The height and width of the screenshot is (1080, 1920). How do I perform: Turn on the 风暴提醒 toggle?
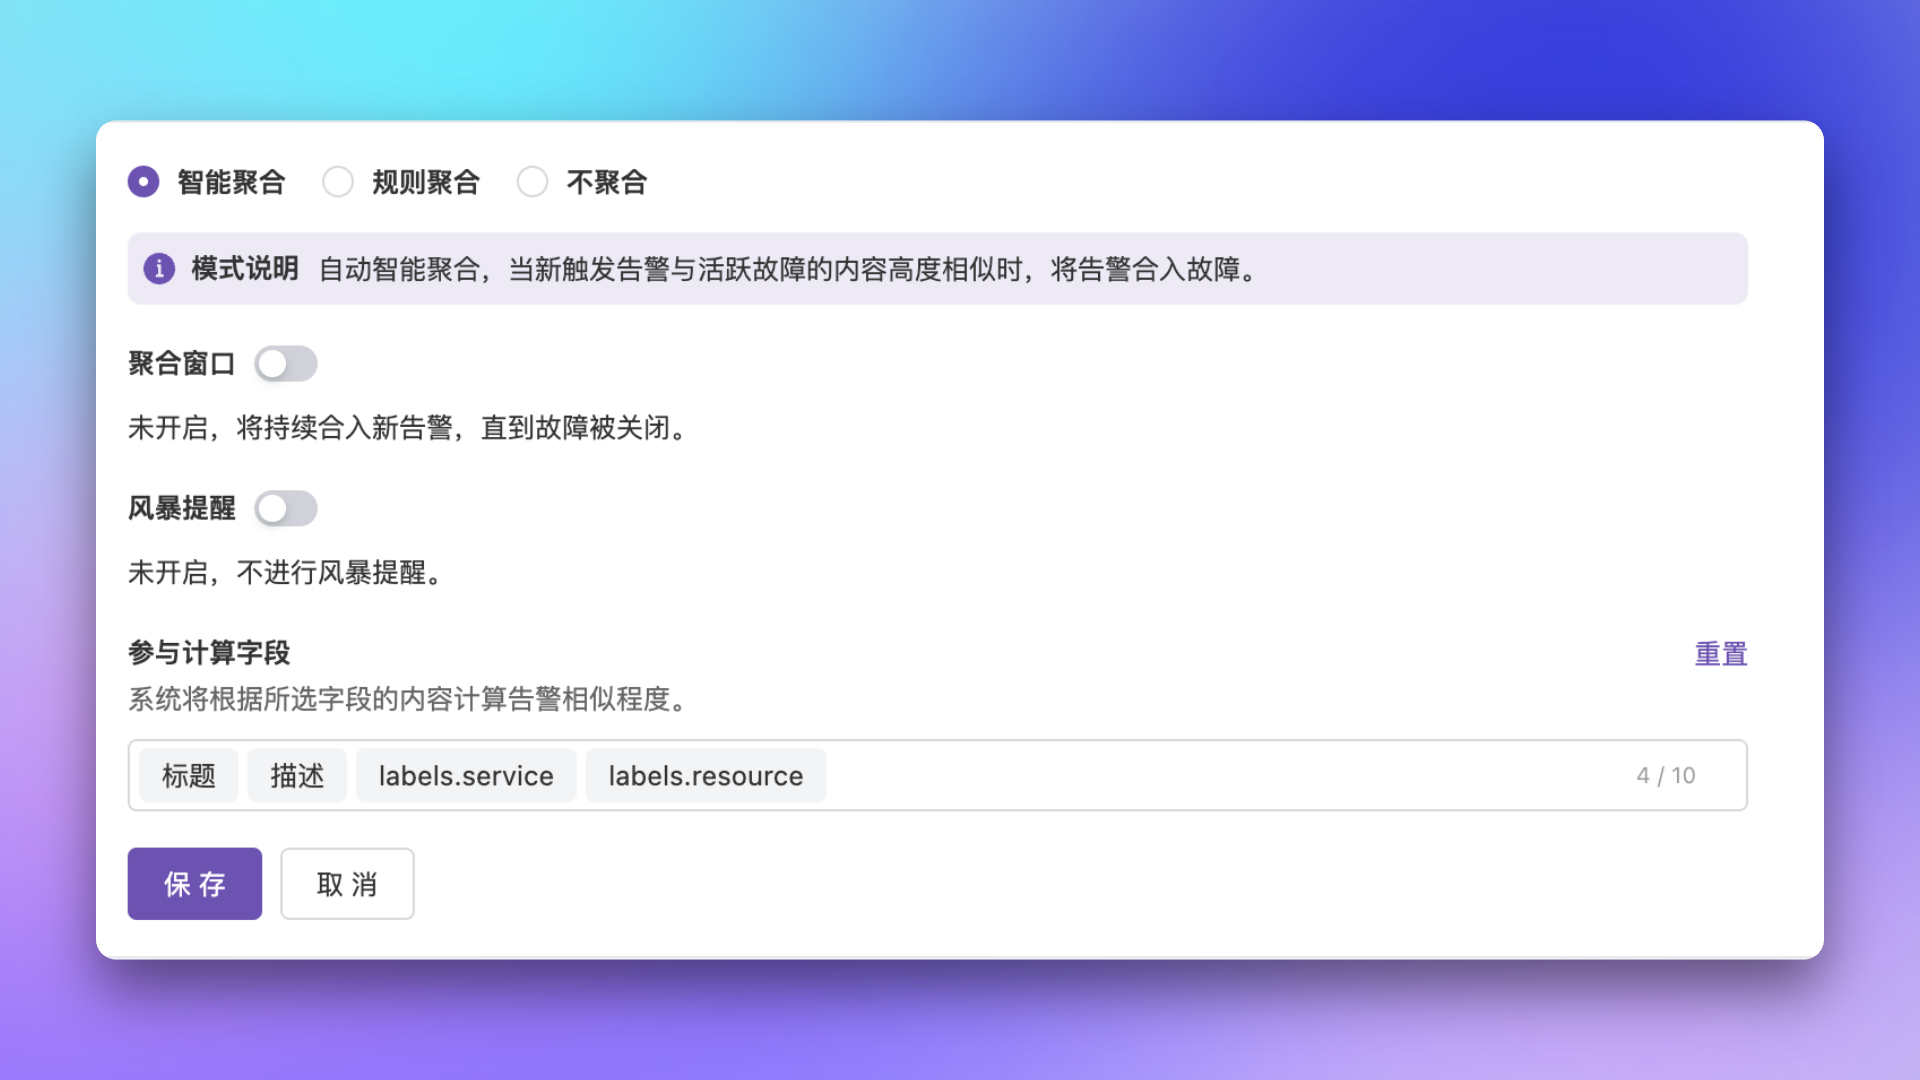coord(286,509)
